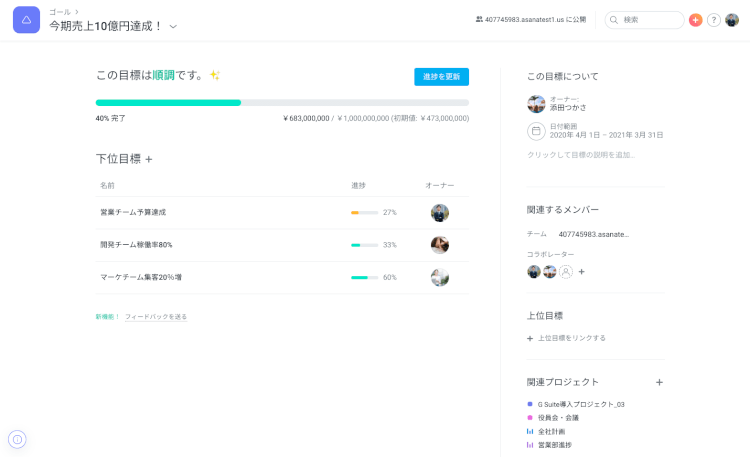The image size is (750, 457).
Task: Add a related project with plus icon
Action: tap(659, 382)
